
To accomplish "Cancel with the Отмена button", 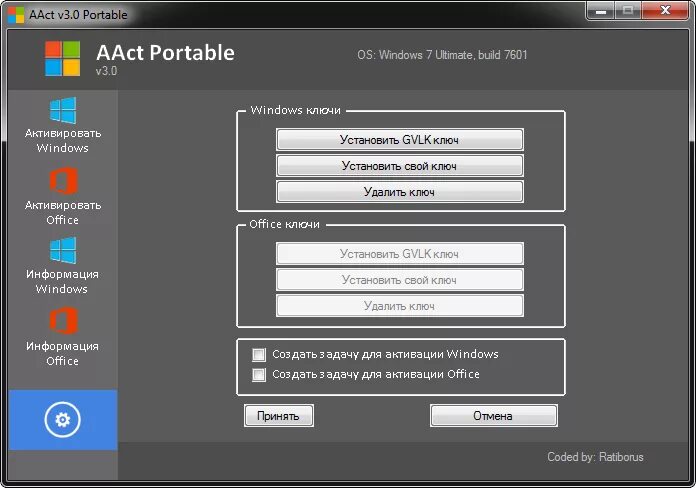I will (x=494, y=416).
